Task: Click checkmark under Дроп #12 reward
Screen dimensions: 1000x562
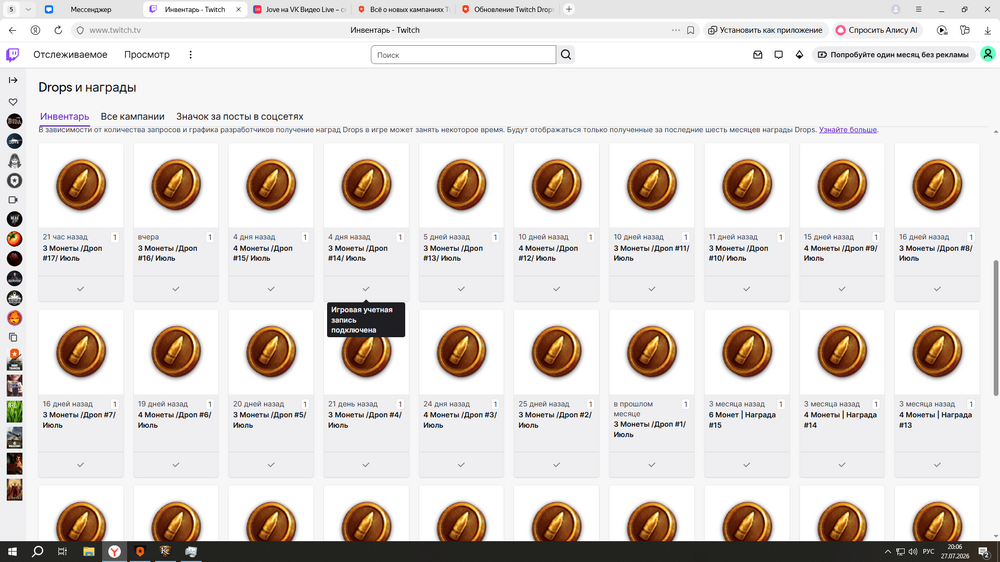Action: coord(556,289)
